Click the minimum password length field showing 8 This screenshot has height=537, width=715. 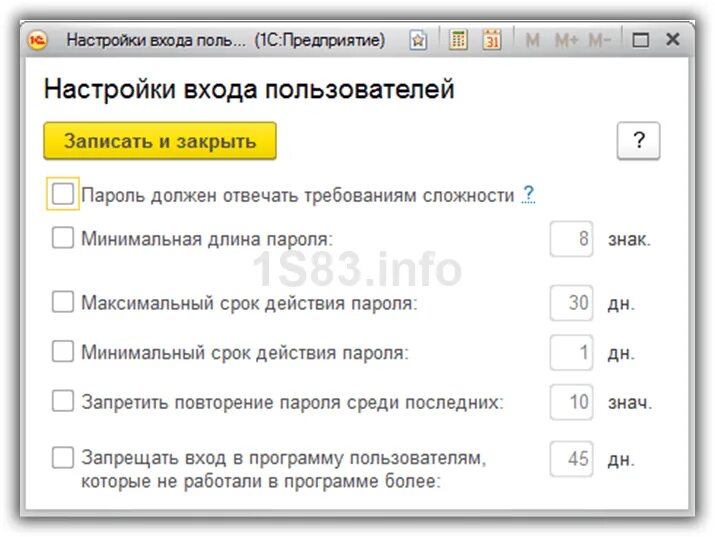tap(571, 239)
